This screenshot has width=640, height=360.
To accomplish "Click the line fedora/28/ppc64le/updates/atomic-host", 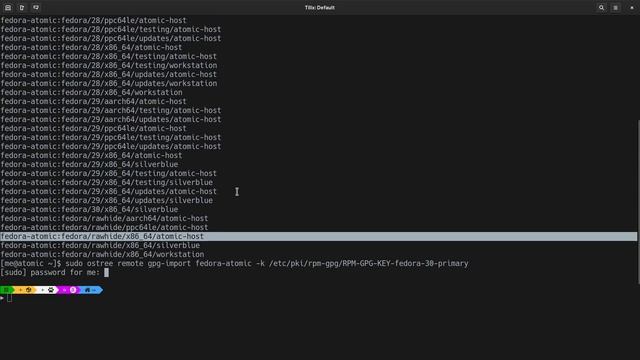I will pyautogui.click(x=111, y=38).
